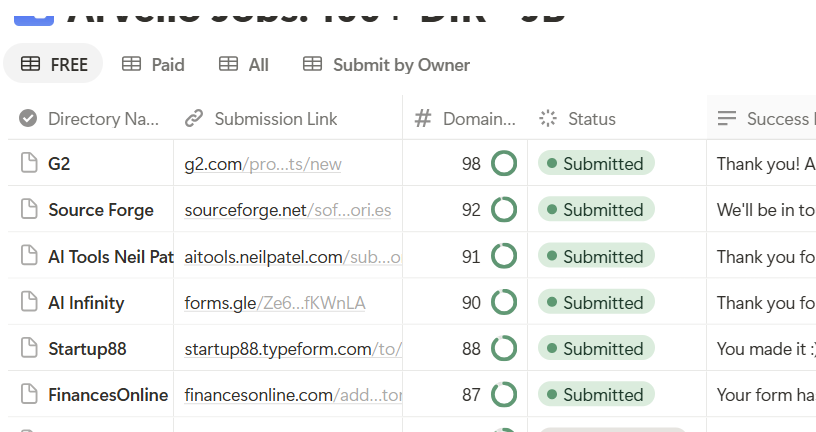816x432 pixels.
Task: Click the progress ring next to 88
Action: click(504, 348)
